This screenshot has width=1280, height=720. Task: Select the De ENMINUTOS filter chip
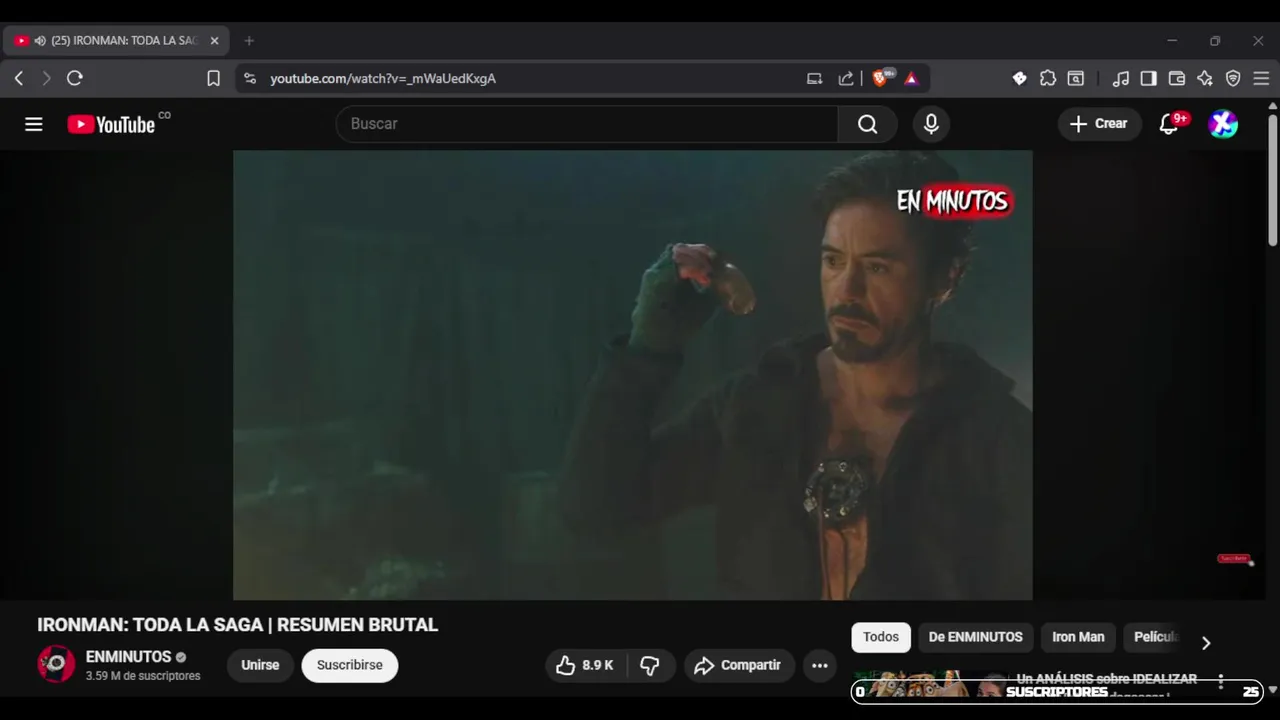(975, 637)
